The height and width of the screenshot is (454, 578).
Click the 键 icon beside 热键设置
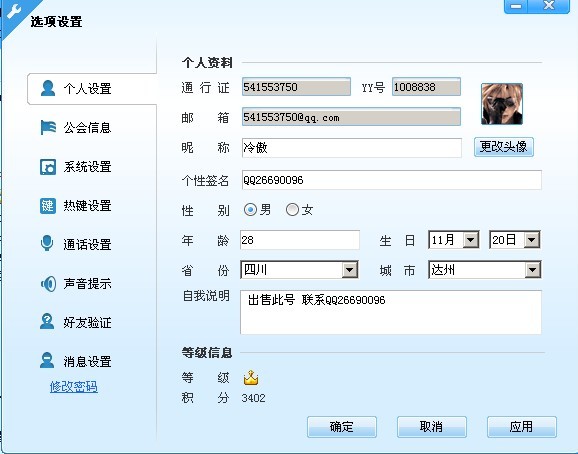(48, 206)
